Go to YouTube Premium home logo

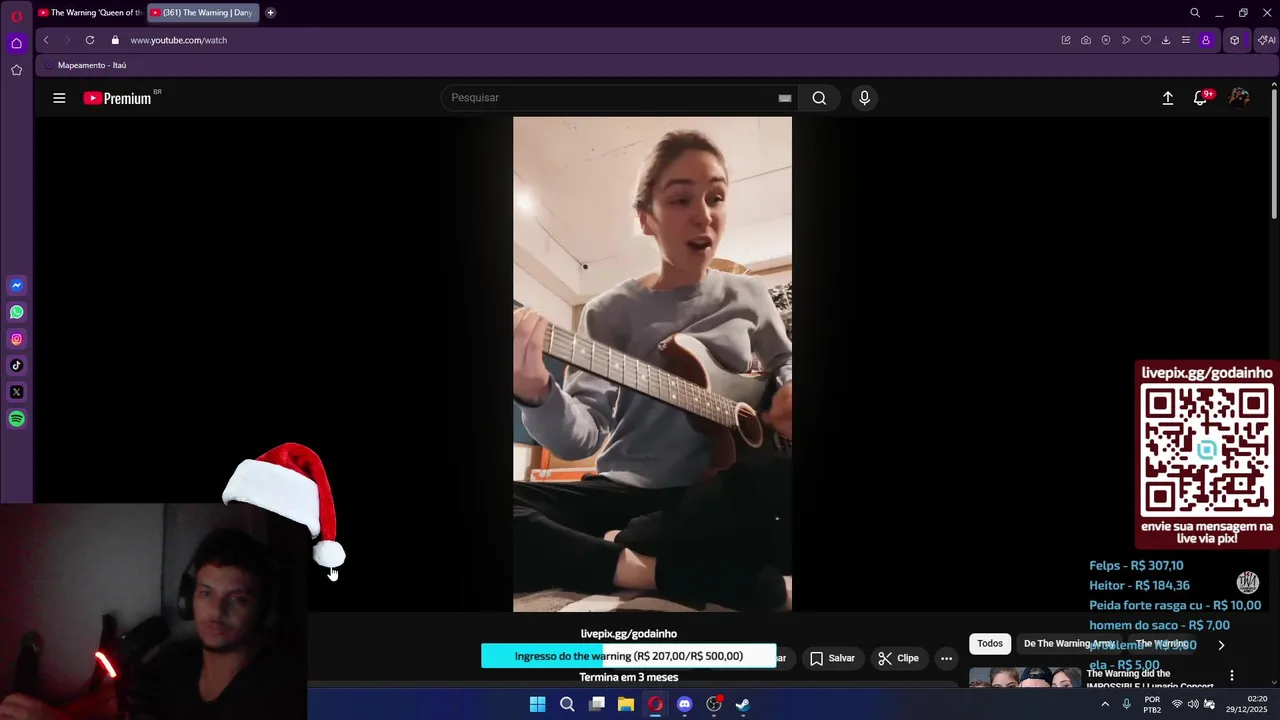coord(118,98)
